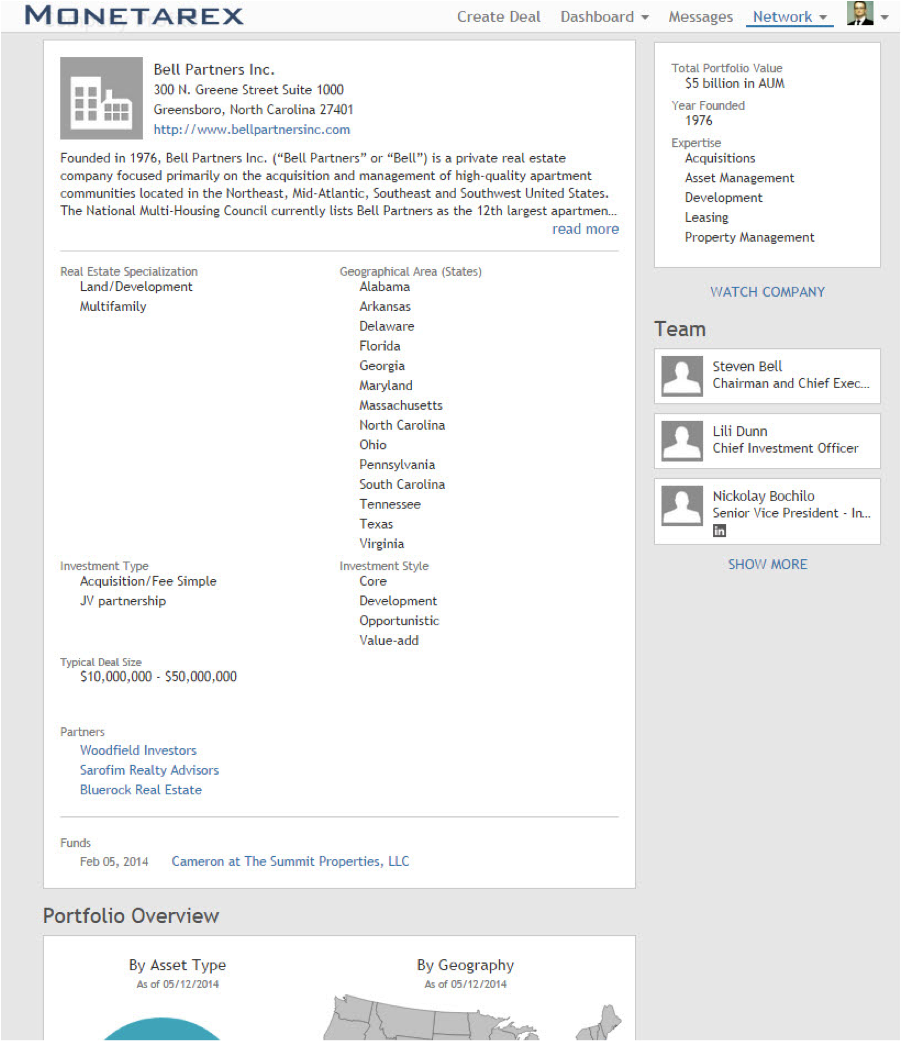Click 'Texas' in Geographical Area

(x=376, y=524)
